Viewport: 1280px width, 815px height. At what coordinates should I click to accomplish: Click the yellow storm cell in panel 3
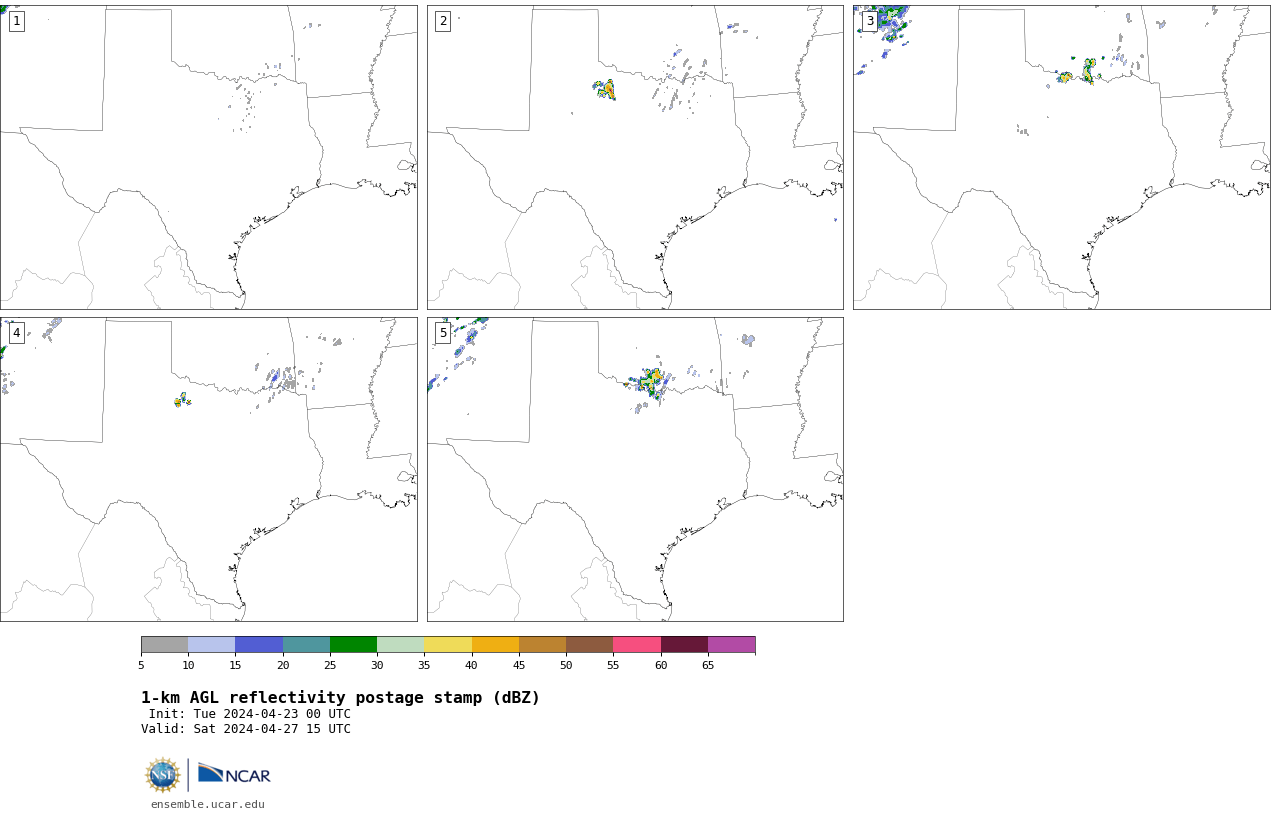click(x=1088, y=71)
